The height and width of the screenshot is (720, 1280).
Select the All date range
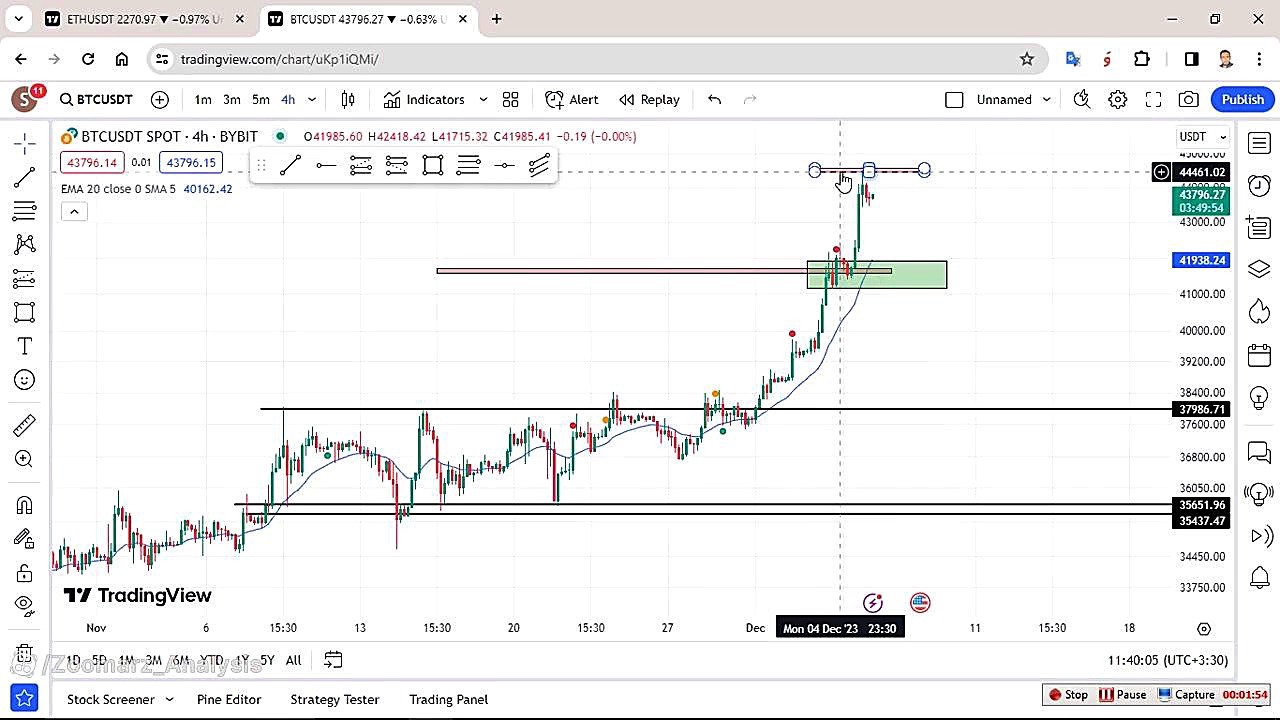pos(293,660)
